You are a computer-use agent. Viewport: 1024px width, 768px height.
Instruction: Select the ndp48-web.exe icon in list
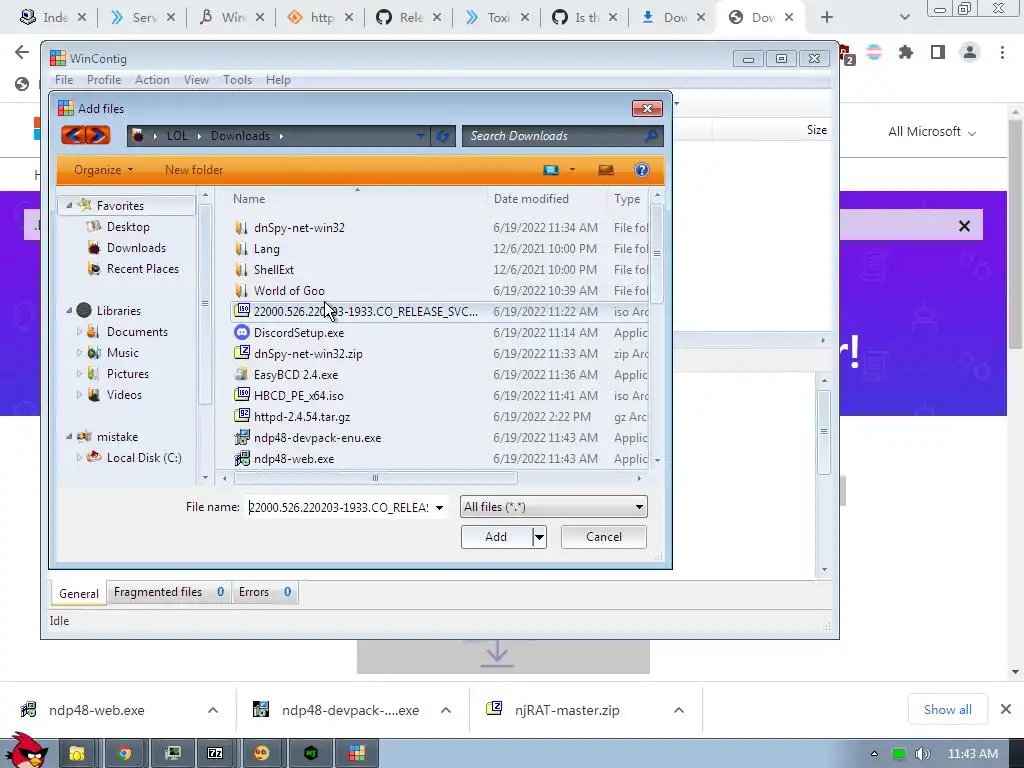(242, 458)
